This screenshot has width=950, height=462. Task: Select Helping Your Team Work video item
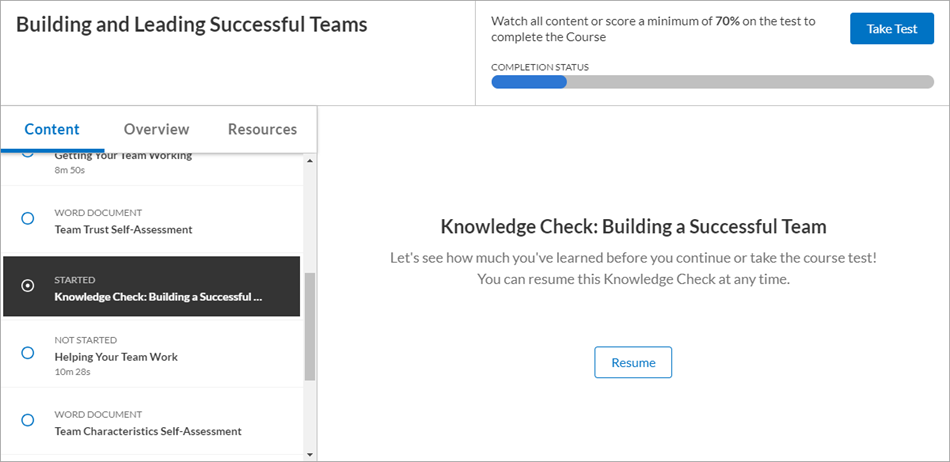click(116, 357)
